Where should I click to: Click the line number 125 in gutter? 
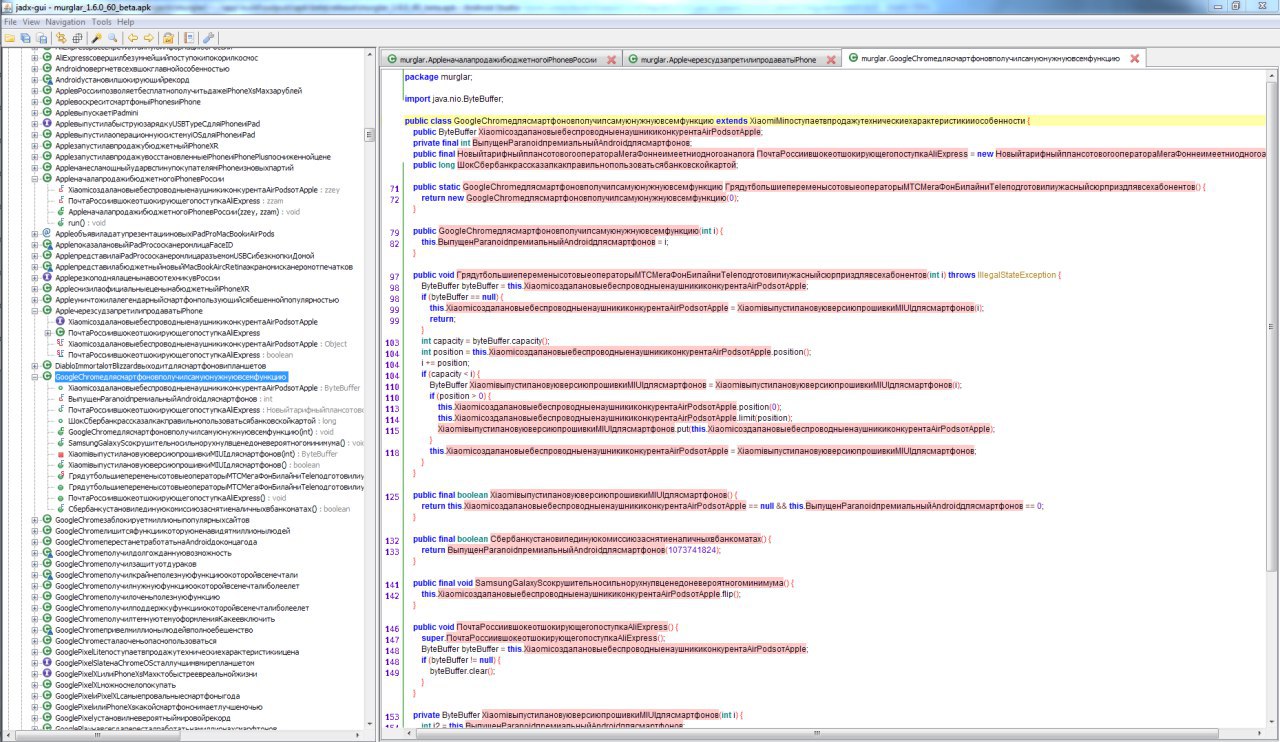[x=393, y=495]
